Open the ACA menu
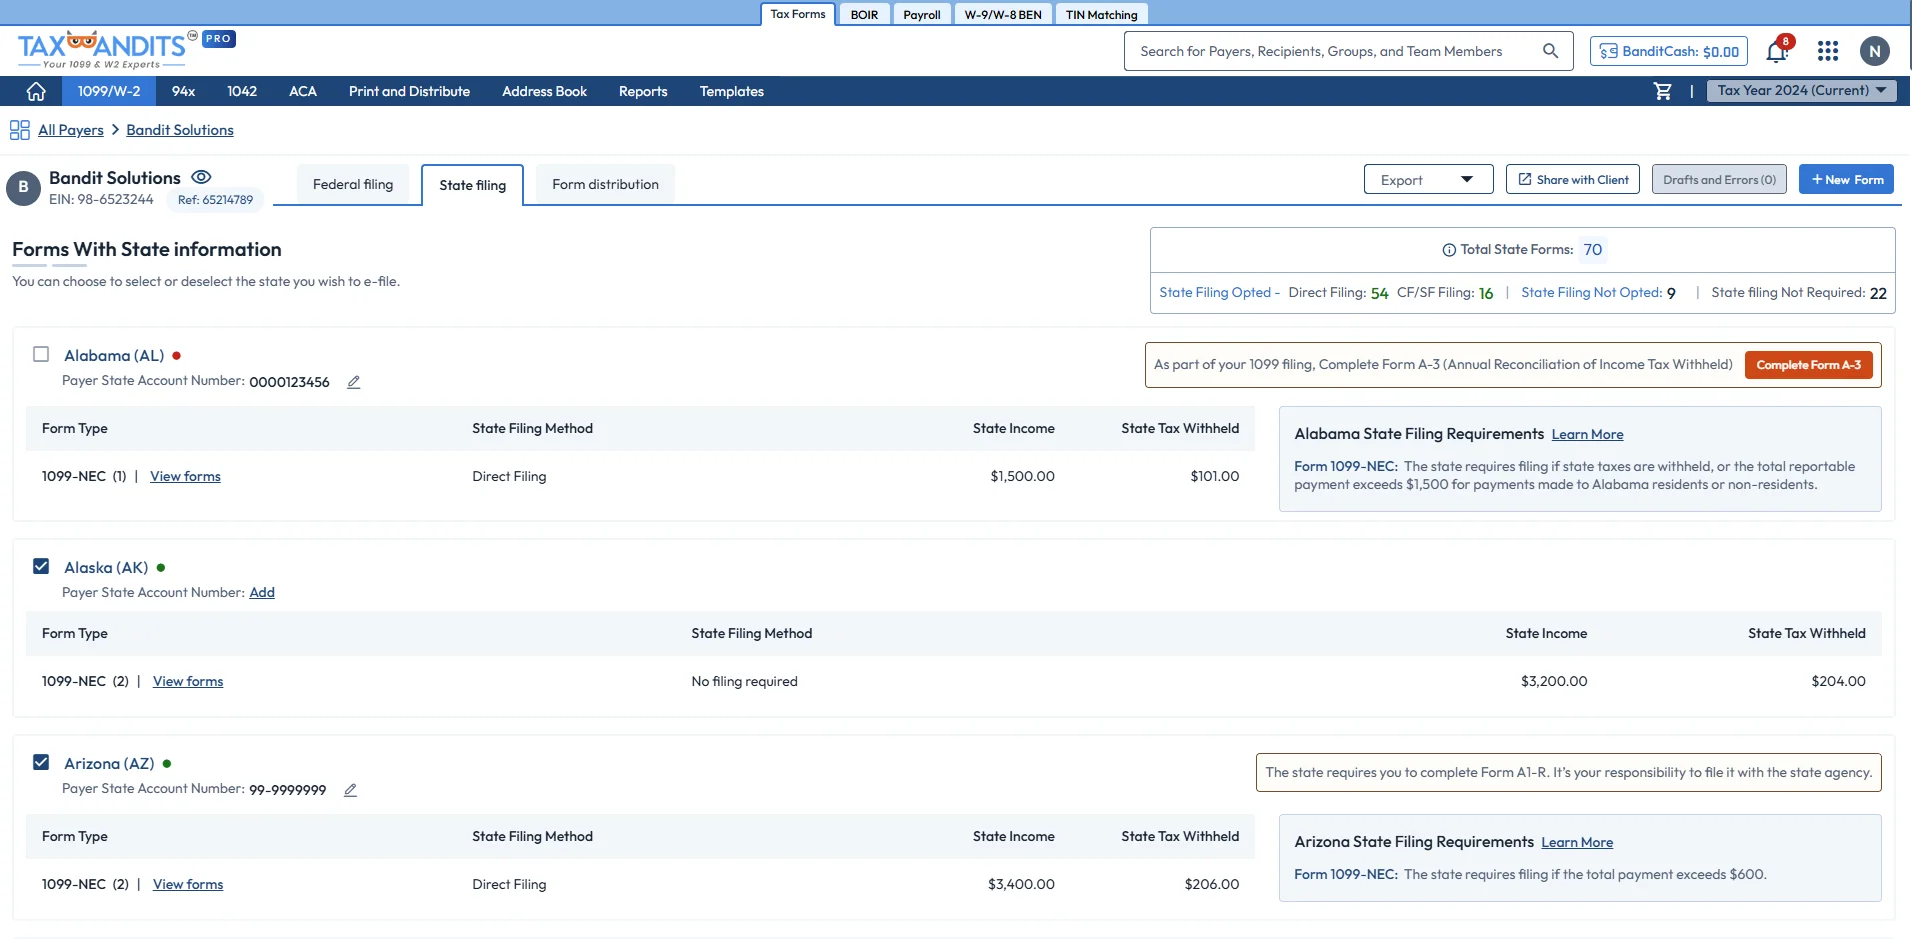This screenshot has height=939, width=1912. [303, 91]
